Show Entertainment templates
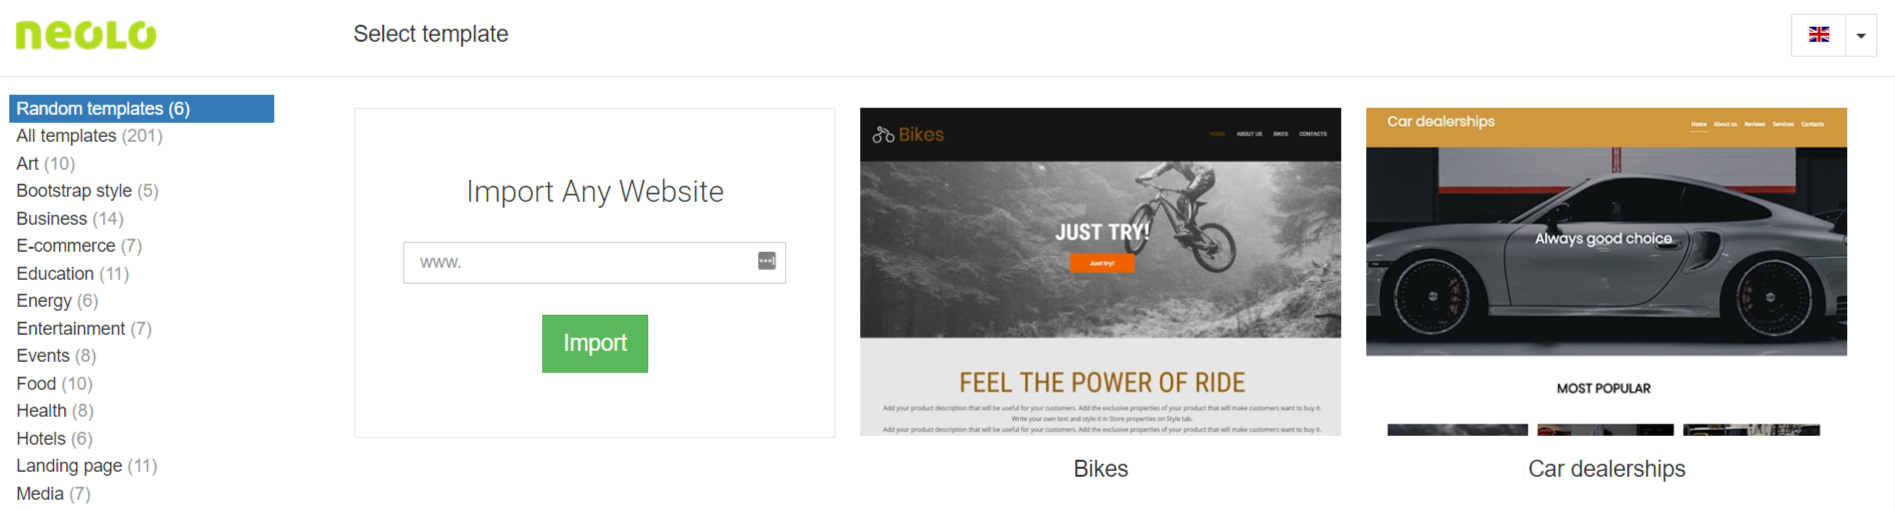This screenshot has height=510, width=1895. click(x=84, y=328)
